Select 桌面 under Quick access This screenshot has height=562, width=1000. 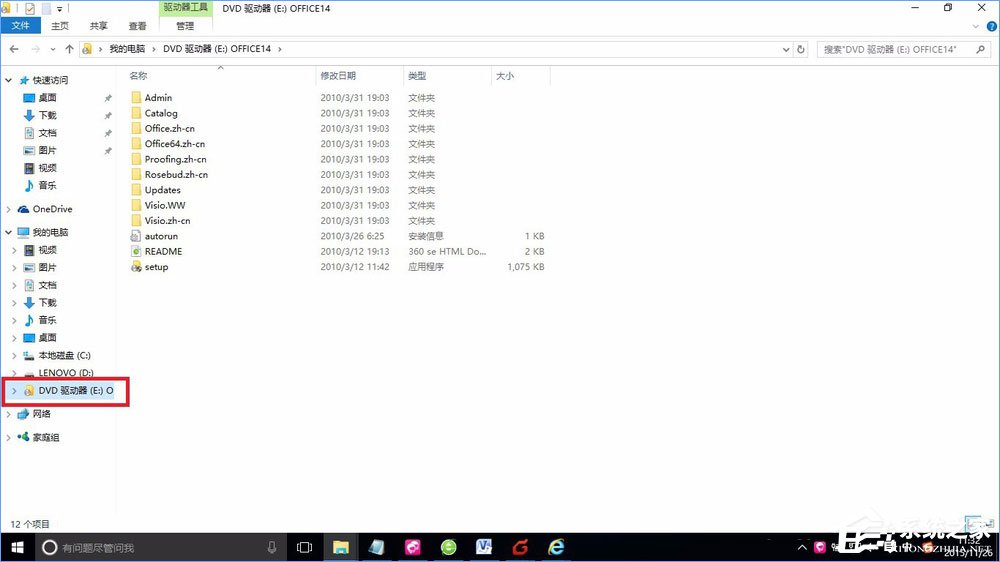pos(47,98)
